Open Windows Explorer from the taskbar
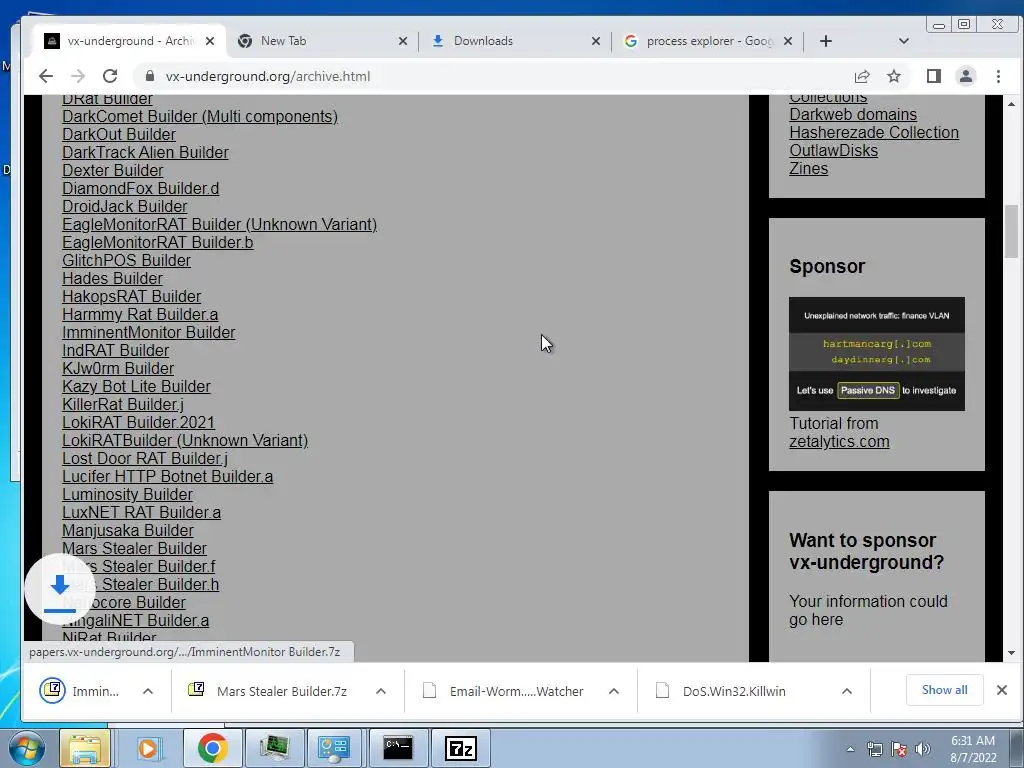This screenshot has width=1024, height=768. (x=84, y=748)
